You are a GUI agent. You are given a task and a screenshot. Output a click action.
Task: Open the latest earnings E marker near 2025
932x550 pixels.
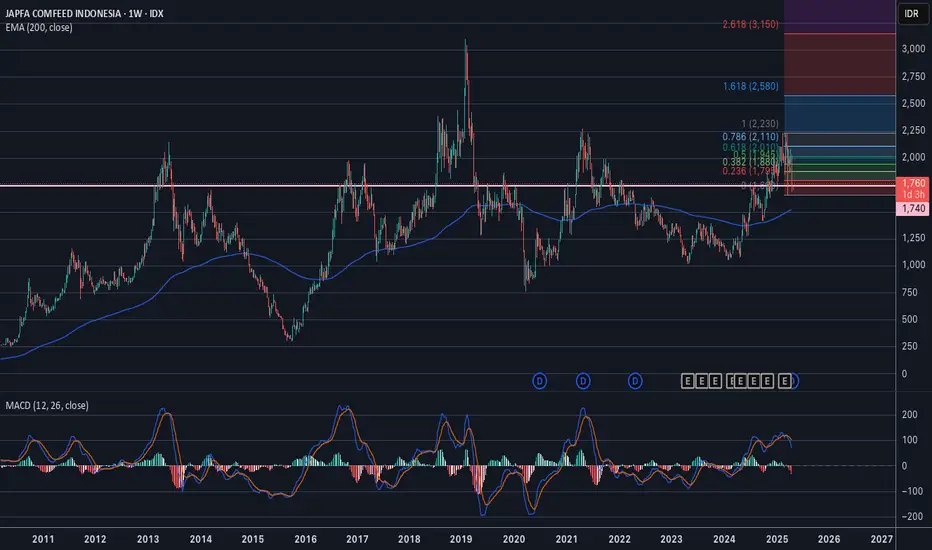tap(785, 381)
